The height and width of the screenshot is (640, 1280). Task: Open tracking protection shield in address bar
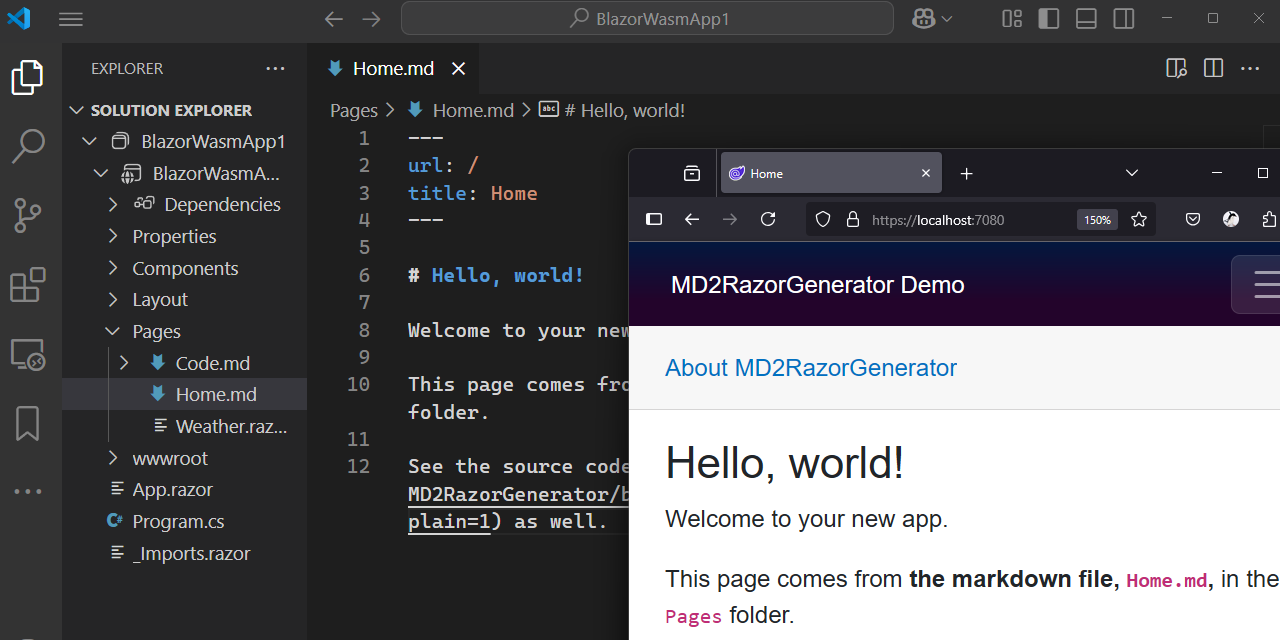[823, 220]
